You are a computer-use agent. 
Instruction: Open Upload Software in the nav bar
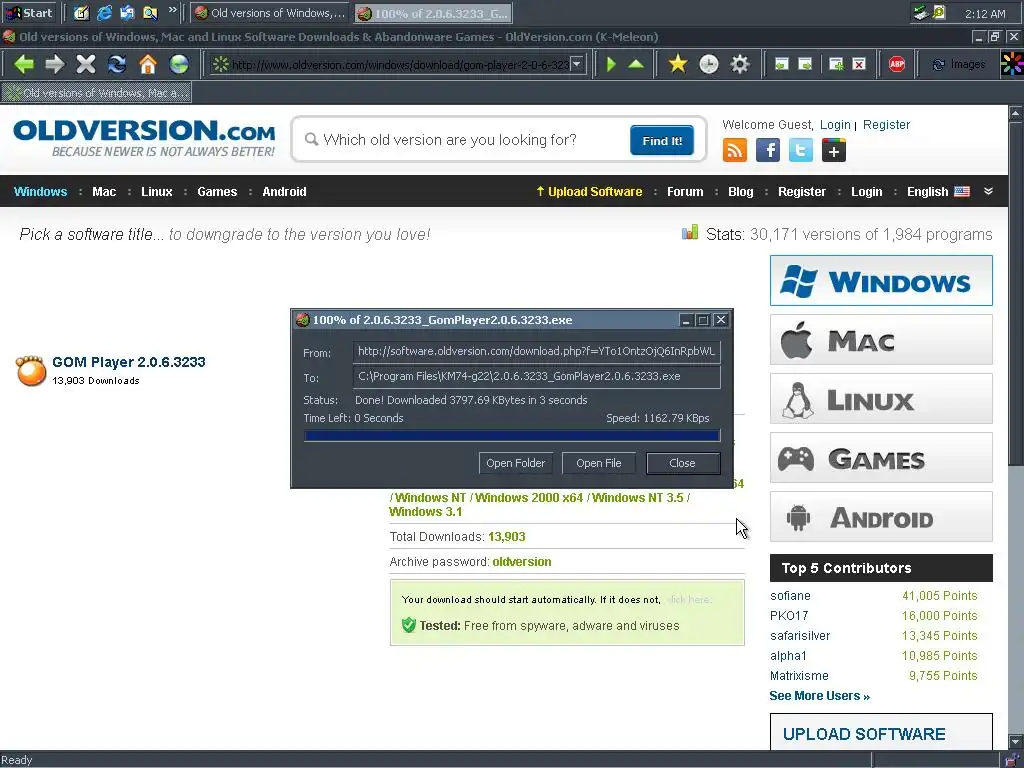coord(589,191)
